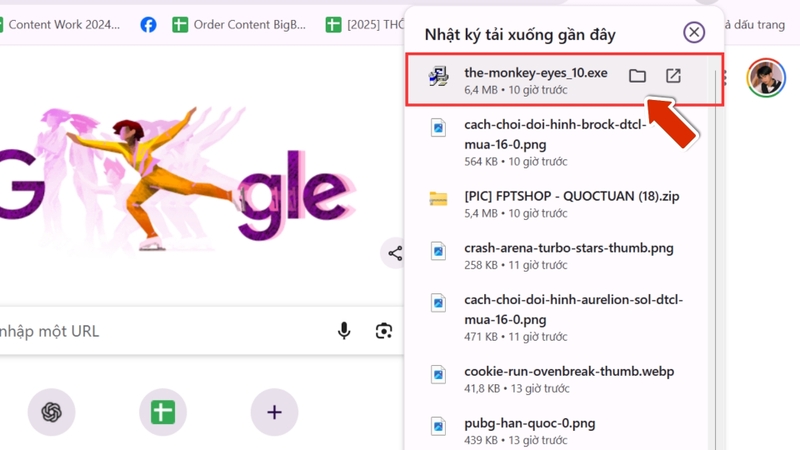This screenshot has height=450, width=800.
Task: Click image icon of crash-arena-turbo-stars-thumb.png
Action: coord(438,251)
